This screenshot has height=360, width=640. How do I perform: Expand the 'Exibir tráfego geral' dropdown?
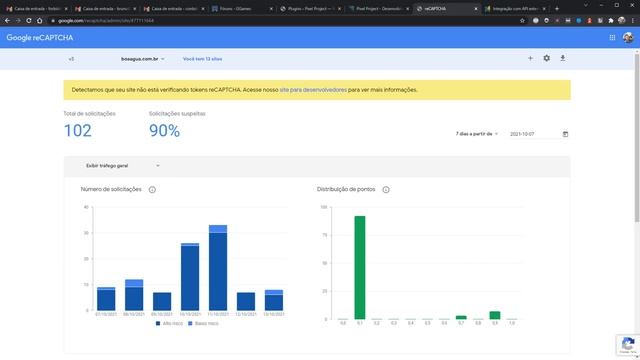(122, 166)
